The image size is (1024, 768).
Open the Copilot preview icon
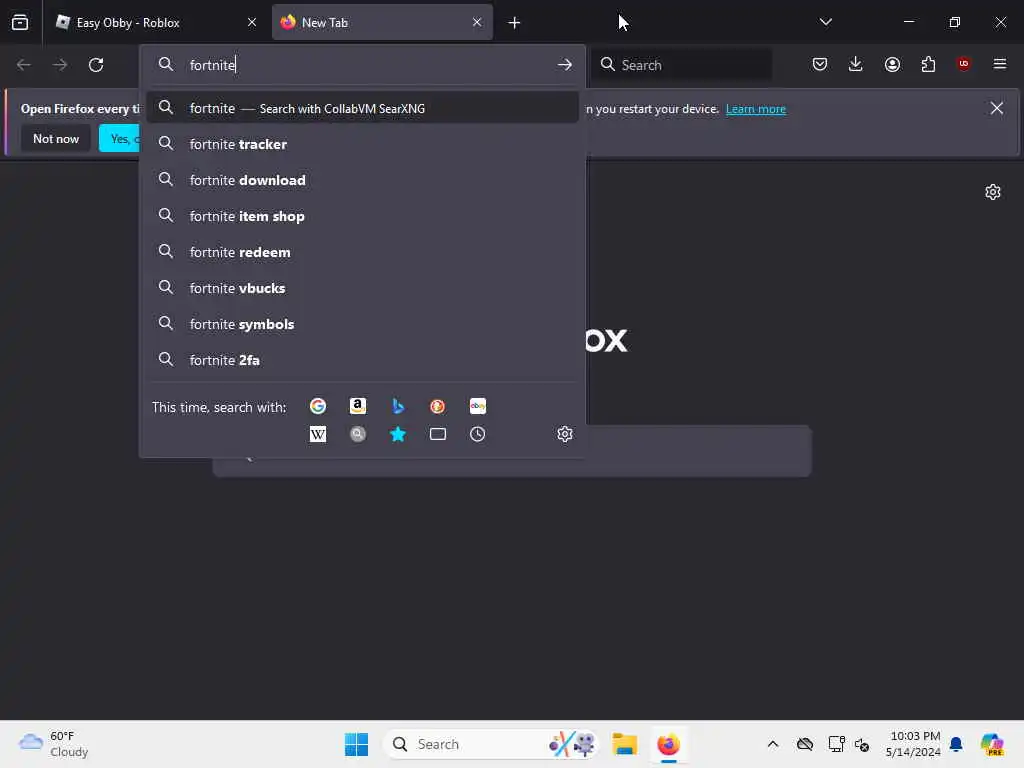click(x=992, y=744)
